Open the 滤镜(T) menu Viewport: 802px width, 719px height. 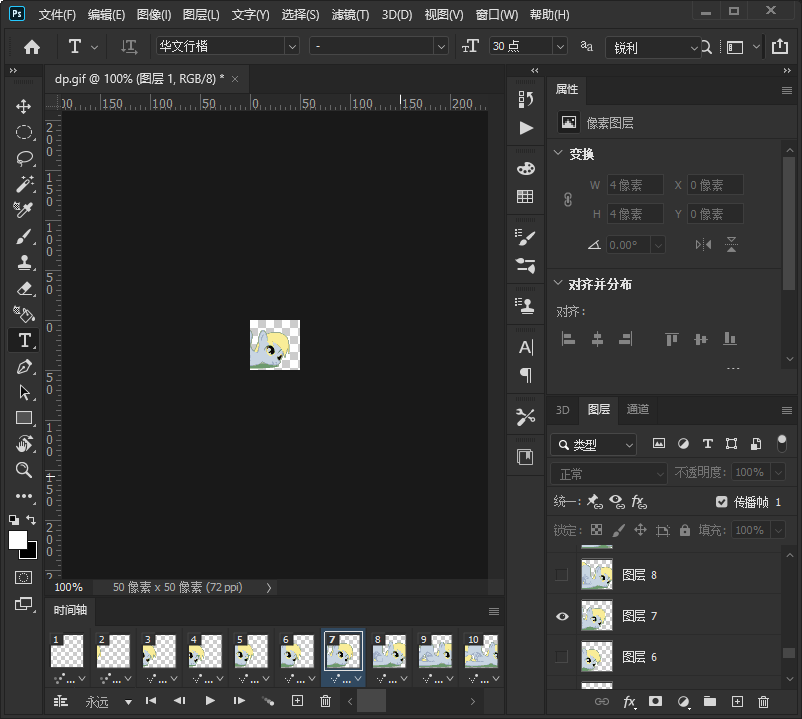(350, 15)
